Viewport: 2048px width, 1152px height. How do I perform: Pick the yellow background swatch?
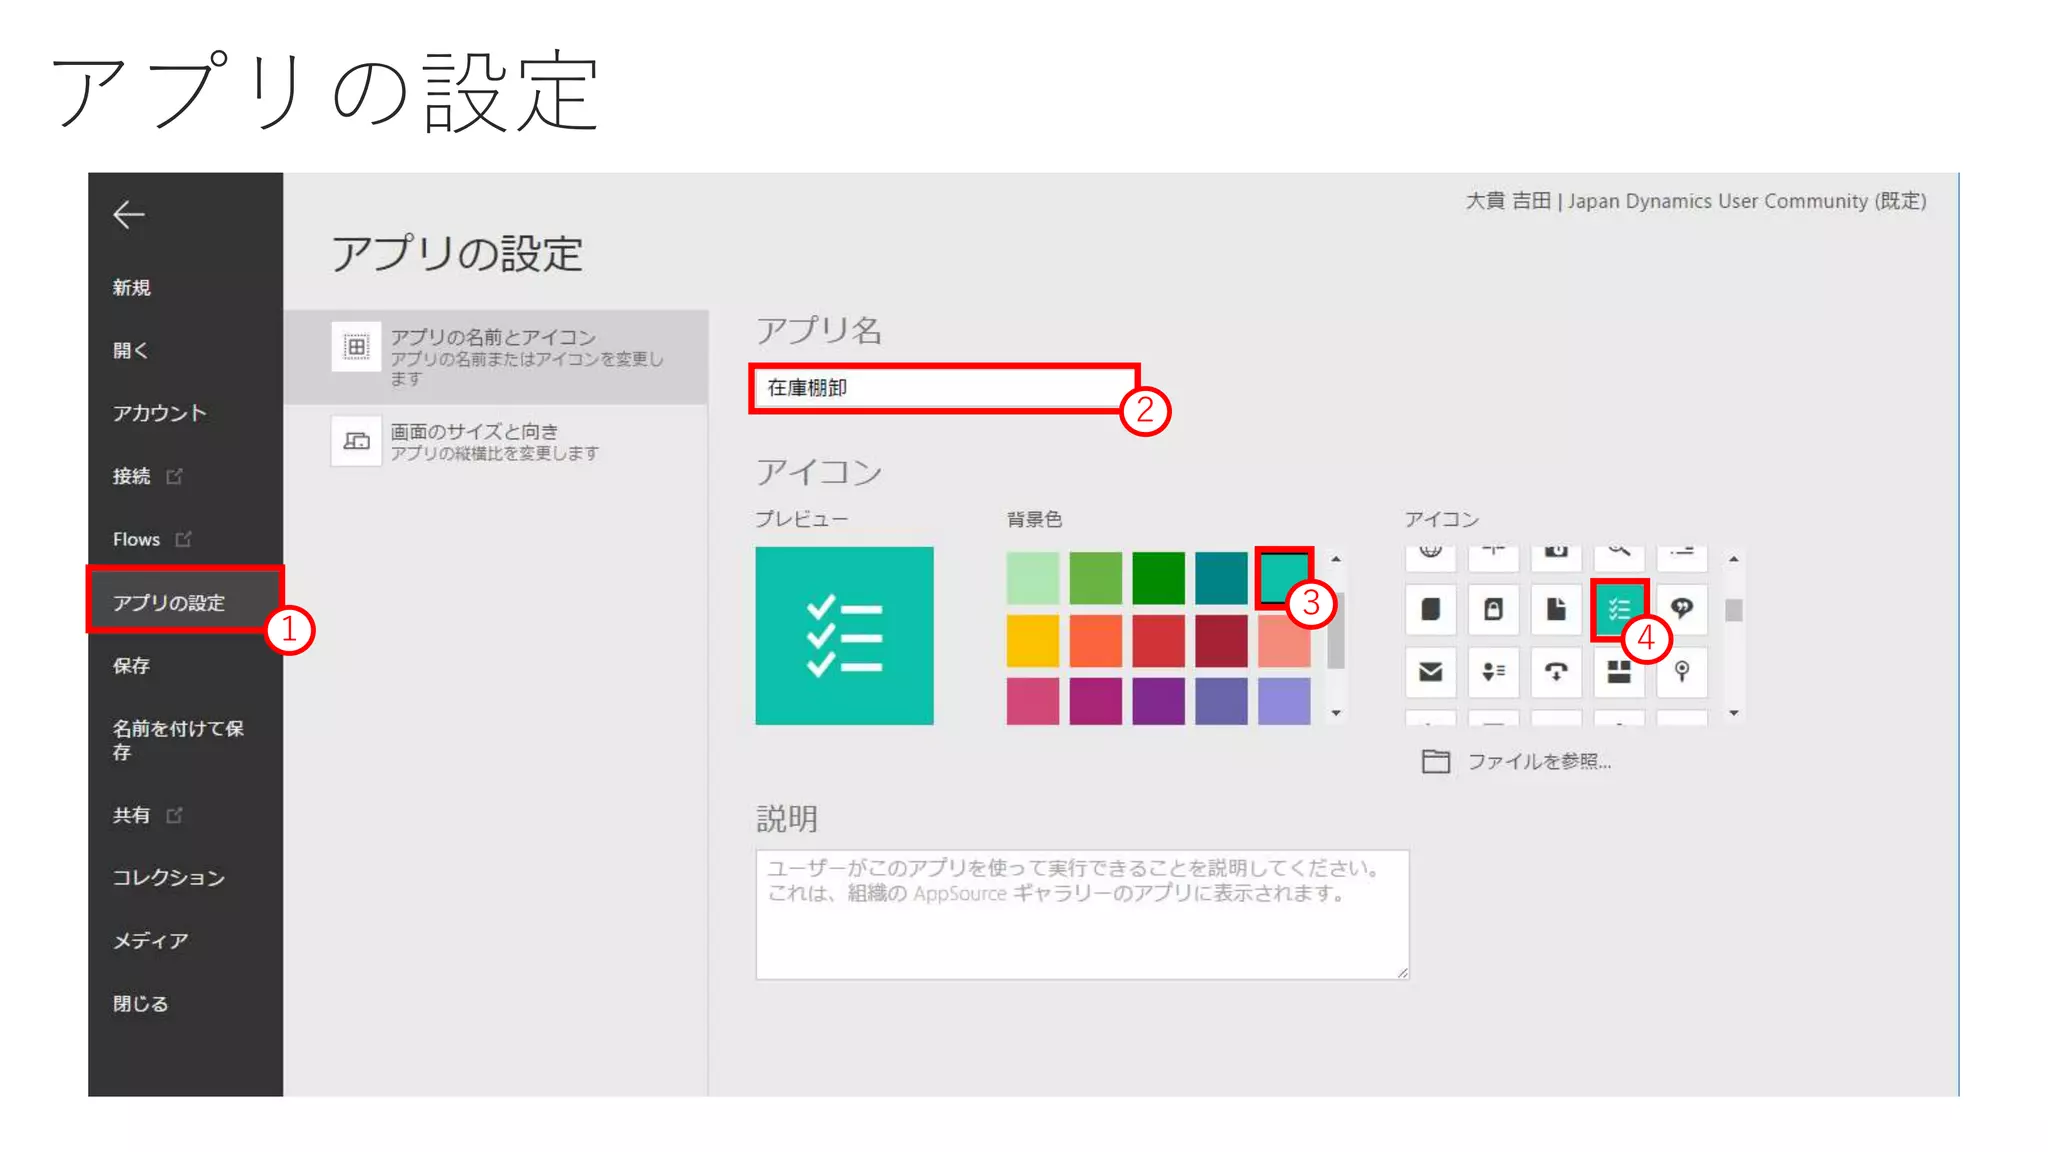(x=1032, y=641)
